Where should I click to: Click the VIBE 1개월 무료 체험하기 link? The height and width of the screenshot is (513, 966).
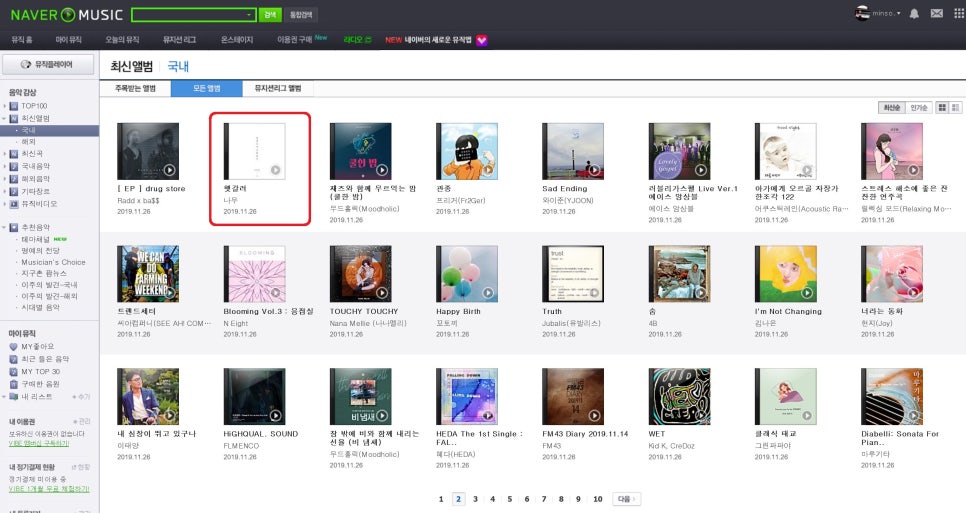pos(49,489)
